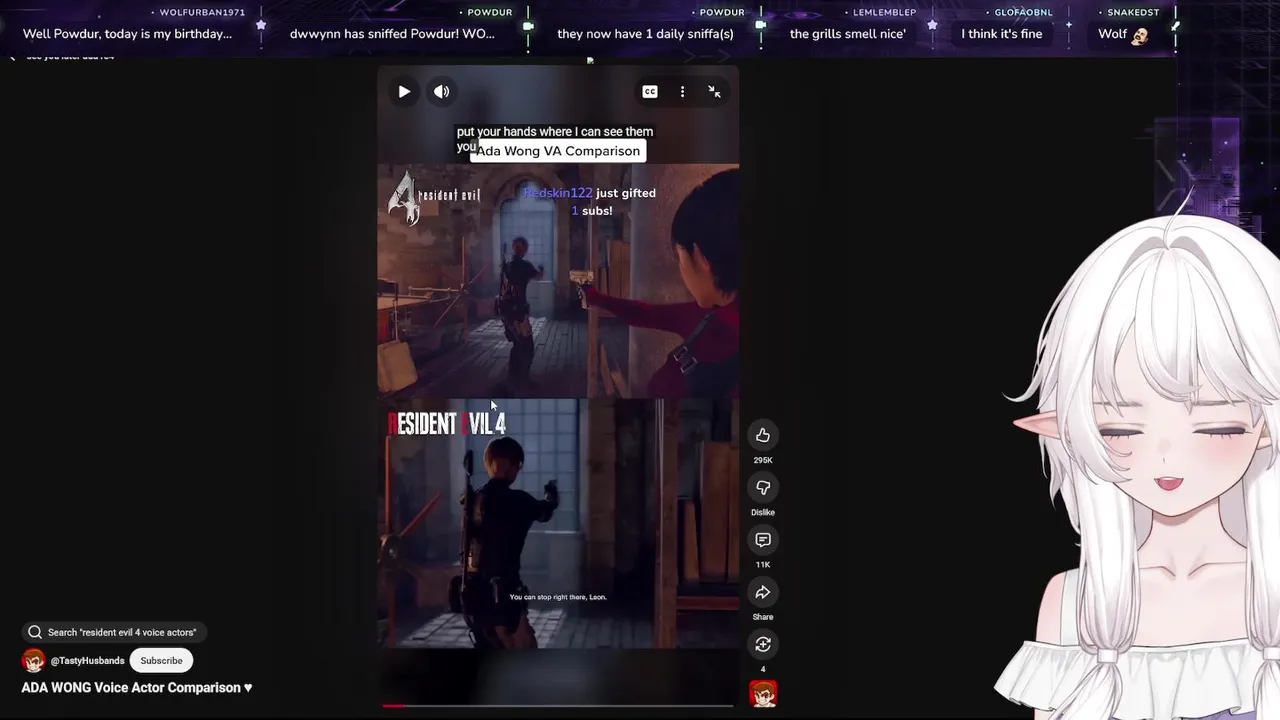The height and width of the screenshot is (720, 1280).
Task: Click the "Well Powdur, today is my birthday" message
Action: tap(127, 34)
